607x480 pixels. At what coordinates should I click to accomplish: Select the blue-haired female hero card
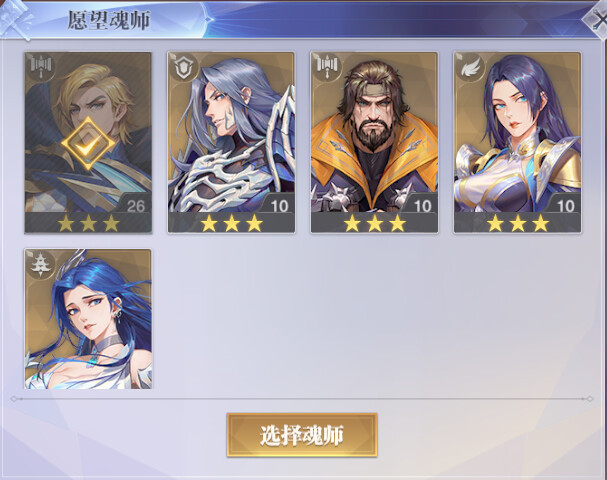coord(88,319)
